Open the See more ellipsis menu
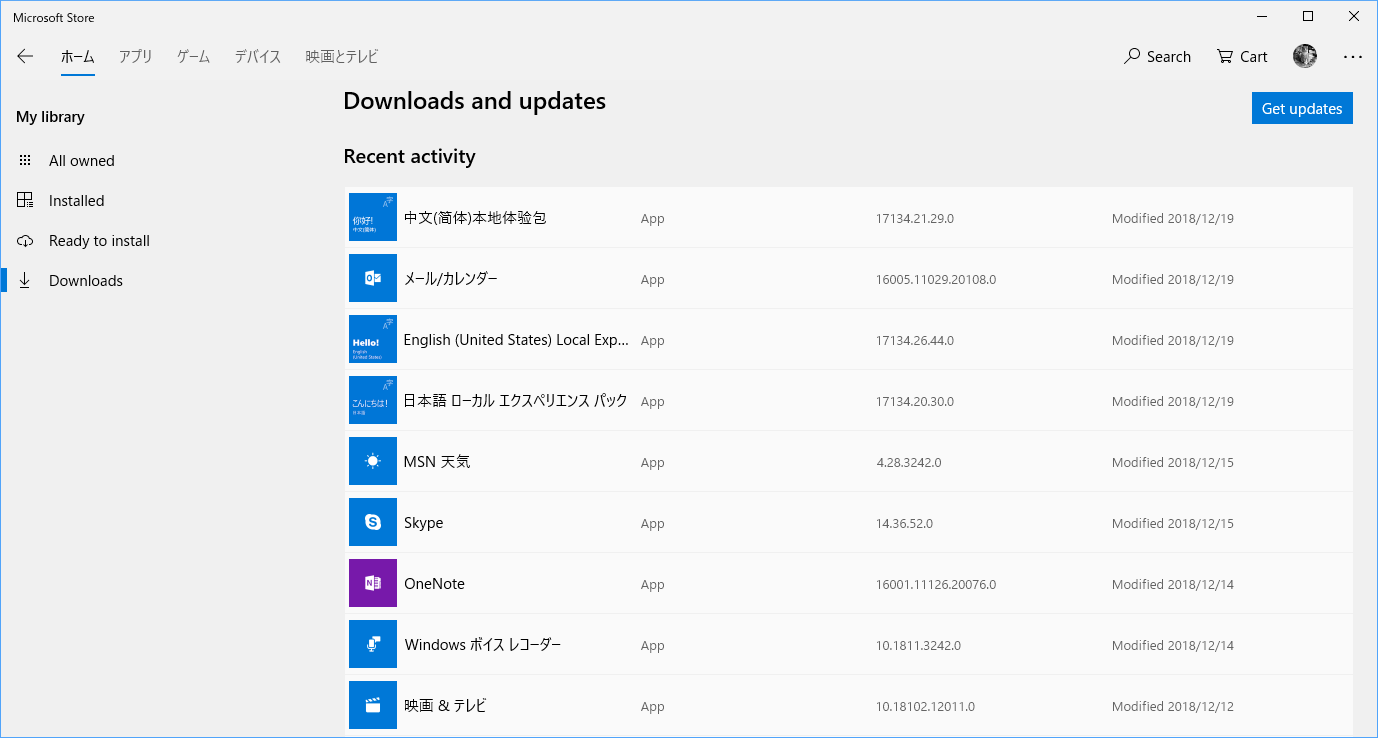This screenshot has height=738, width=1378. click(x=1352, y=57)
